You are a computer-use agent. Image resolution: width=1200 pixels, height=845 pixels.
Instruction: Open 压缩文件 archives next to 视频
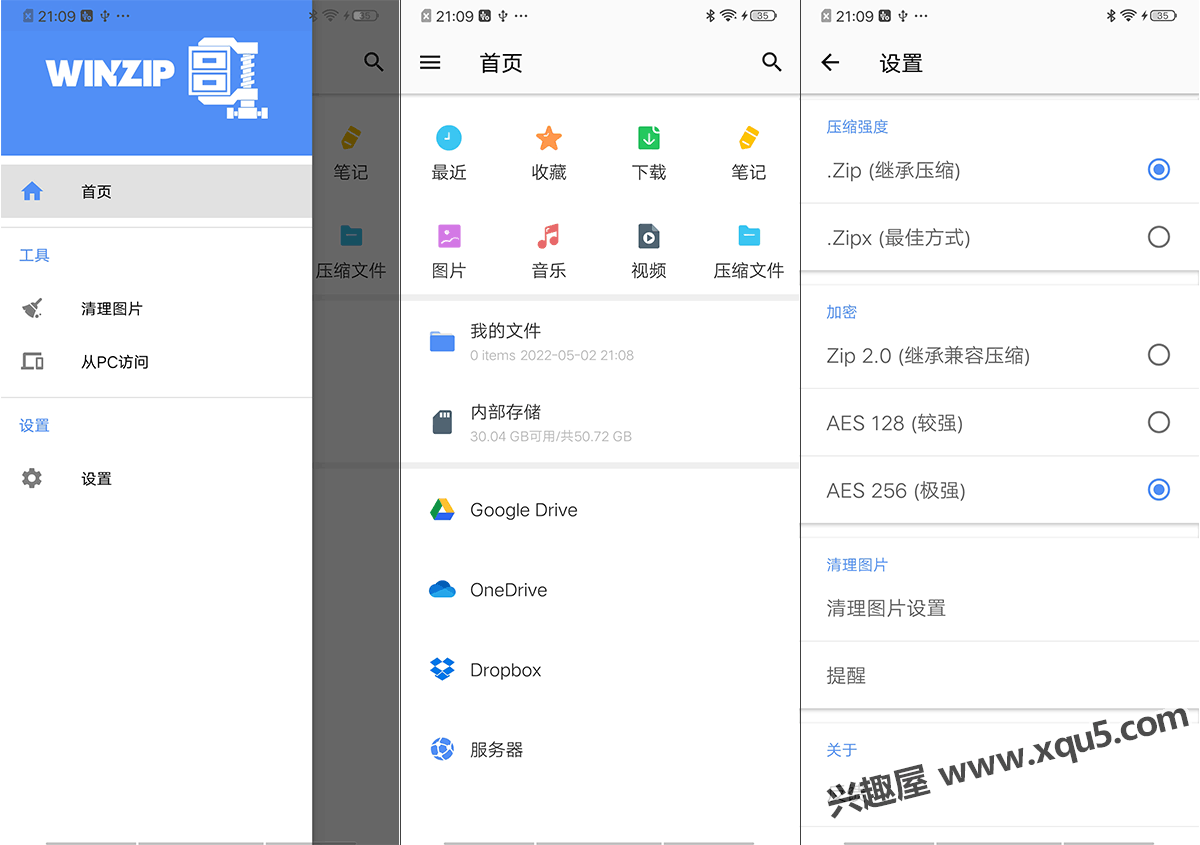tap(749, 251)
